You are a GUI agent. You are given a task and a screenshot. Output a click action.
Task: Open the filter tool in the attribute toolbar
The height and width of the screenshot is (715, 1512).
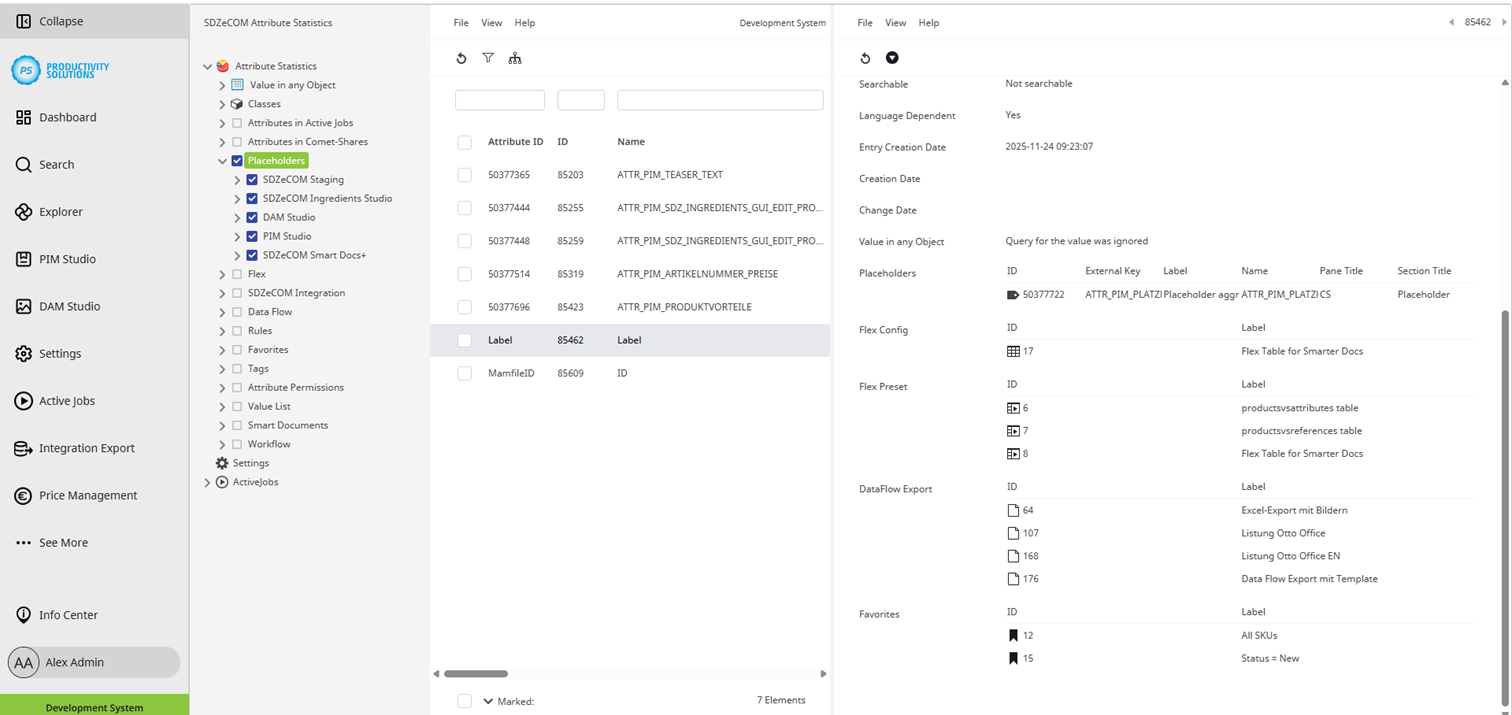[x=488, y=58]
